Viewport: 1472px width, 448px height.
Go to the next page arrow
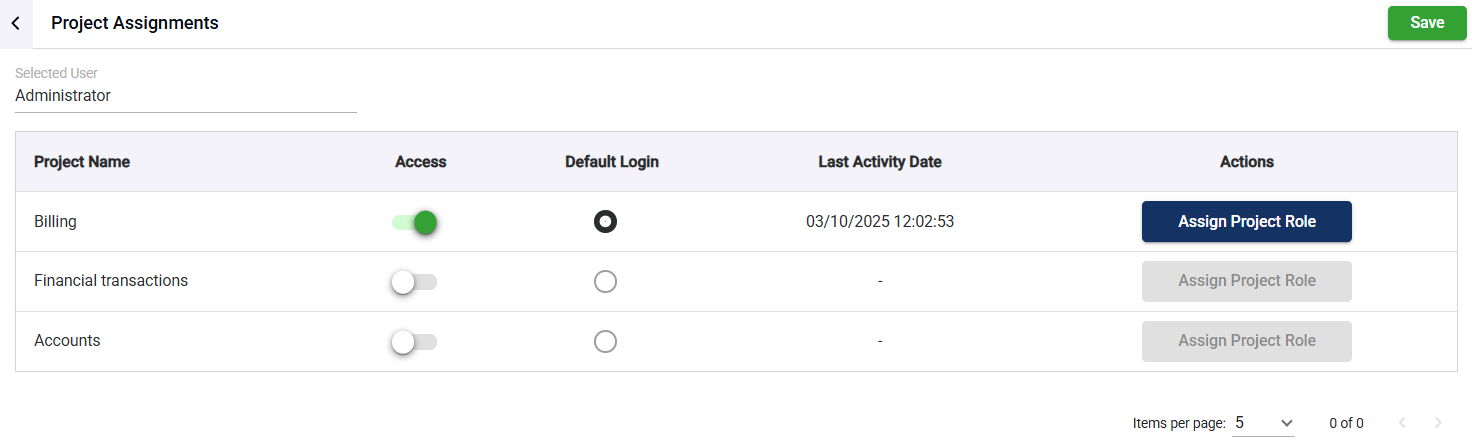pyautogui.click(x=1438, y=423)
